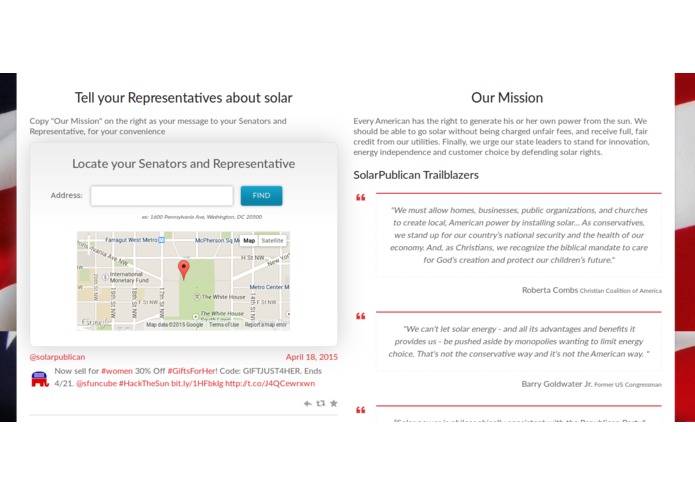Click the Republican elephant avatar icon
The height and width of the screenshot is (494, 695).
[40, 379]
